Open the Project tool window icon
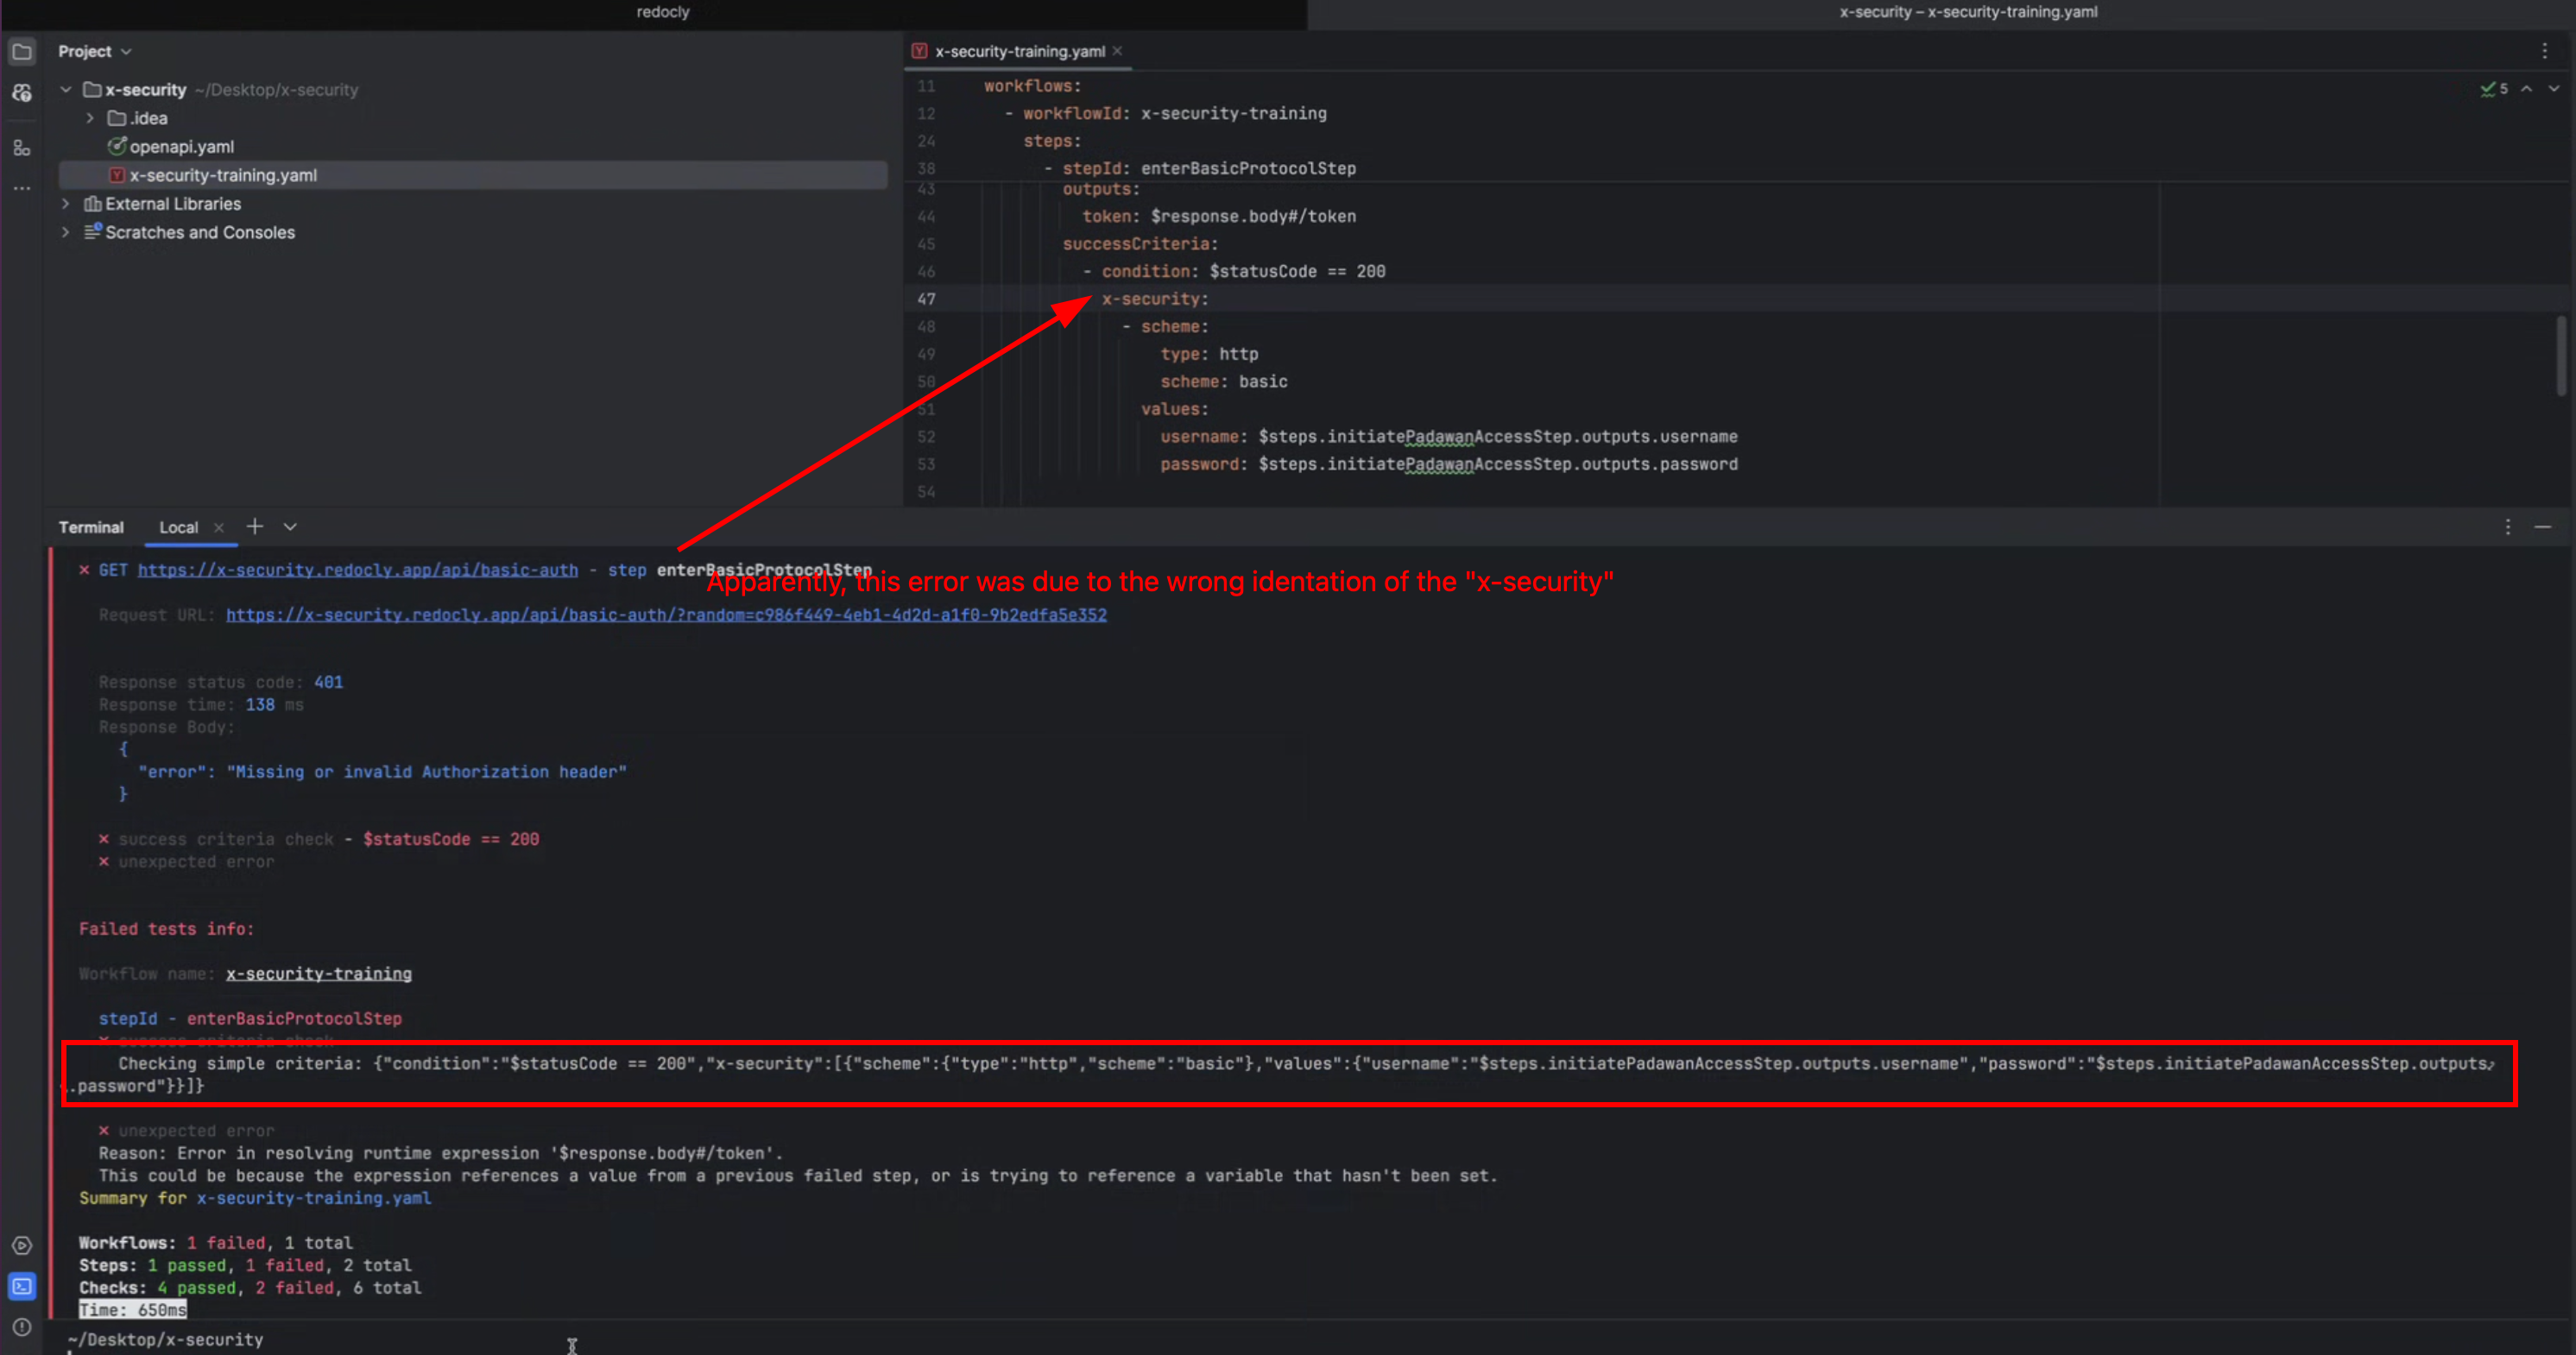The width and height of the screenshot is (2576, 1355). coord(22,51)
